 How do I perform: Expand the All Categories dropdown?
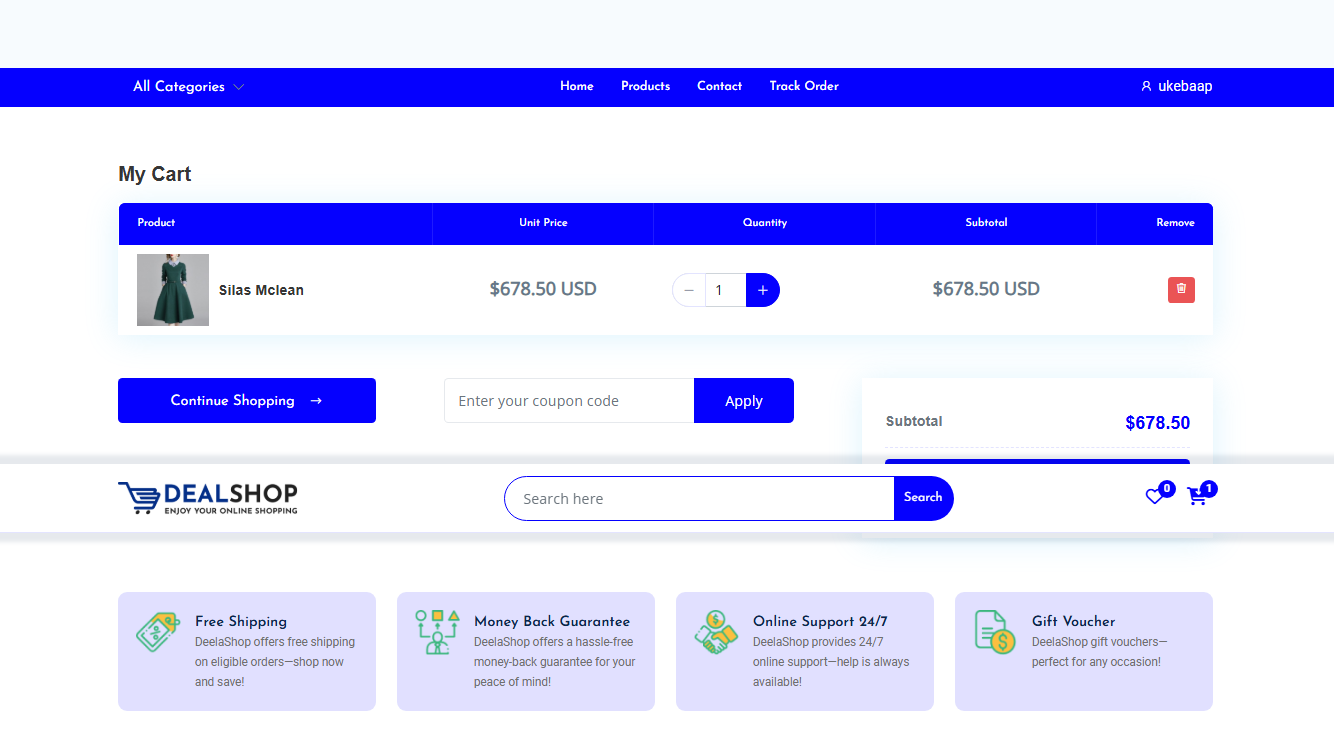click(188, 87)
